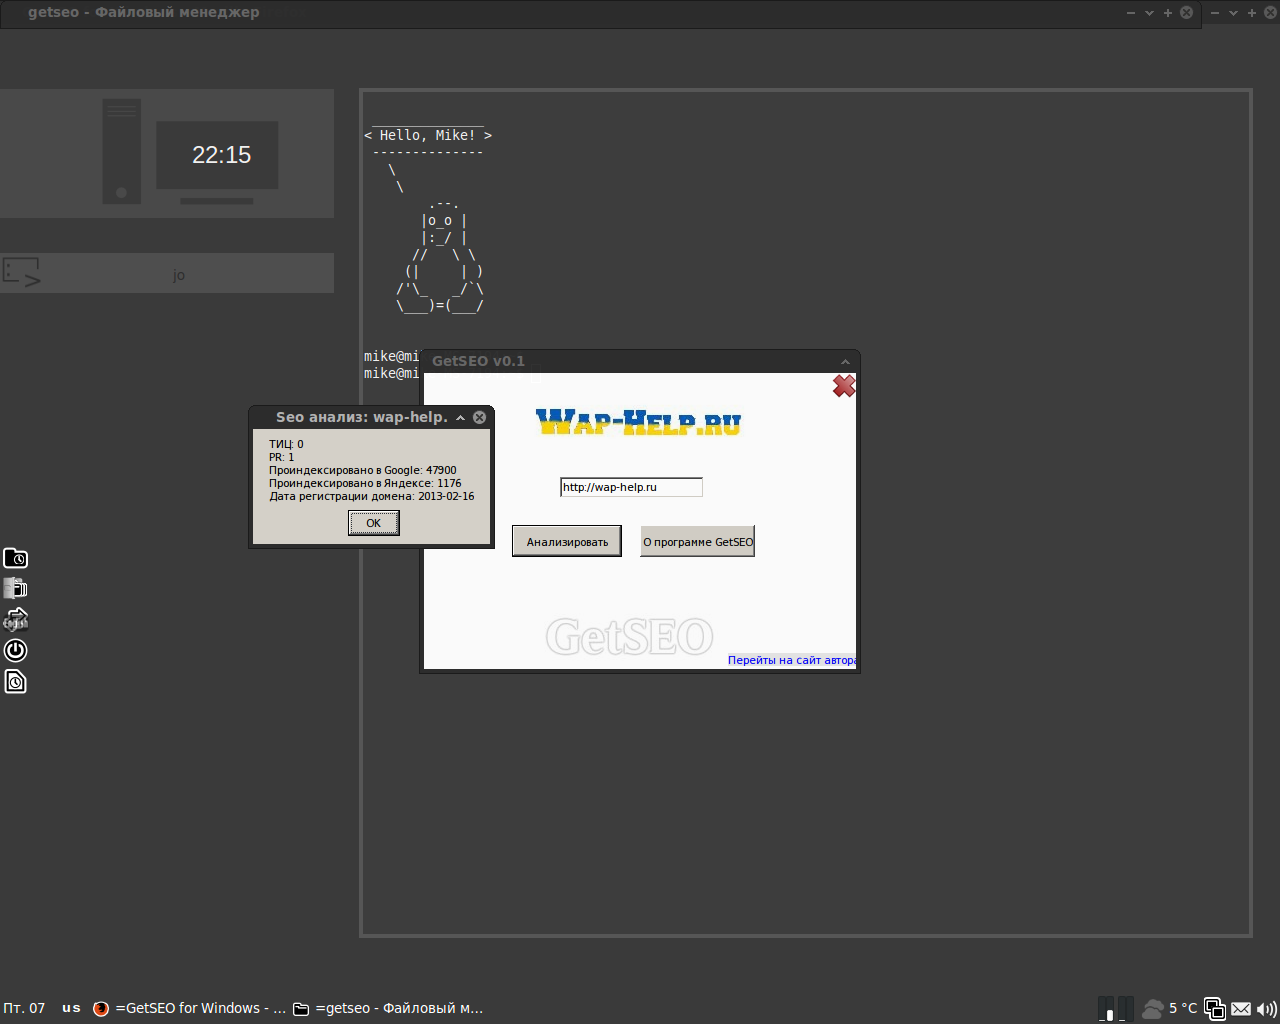Image resolution: width=1280 pixels, height=1024 pixels.
Task: Open the workspace windows icon in tray
Action: 1215,1008
